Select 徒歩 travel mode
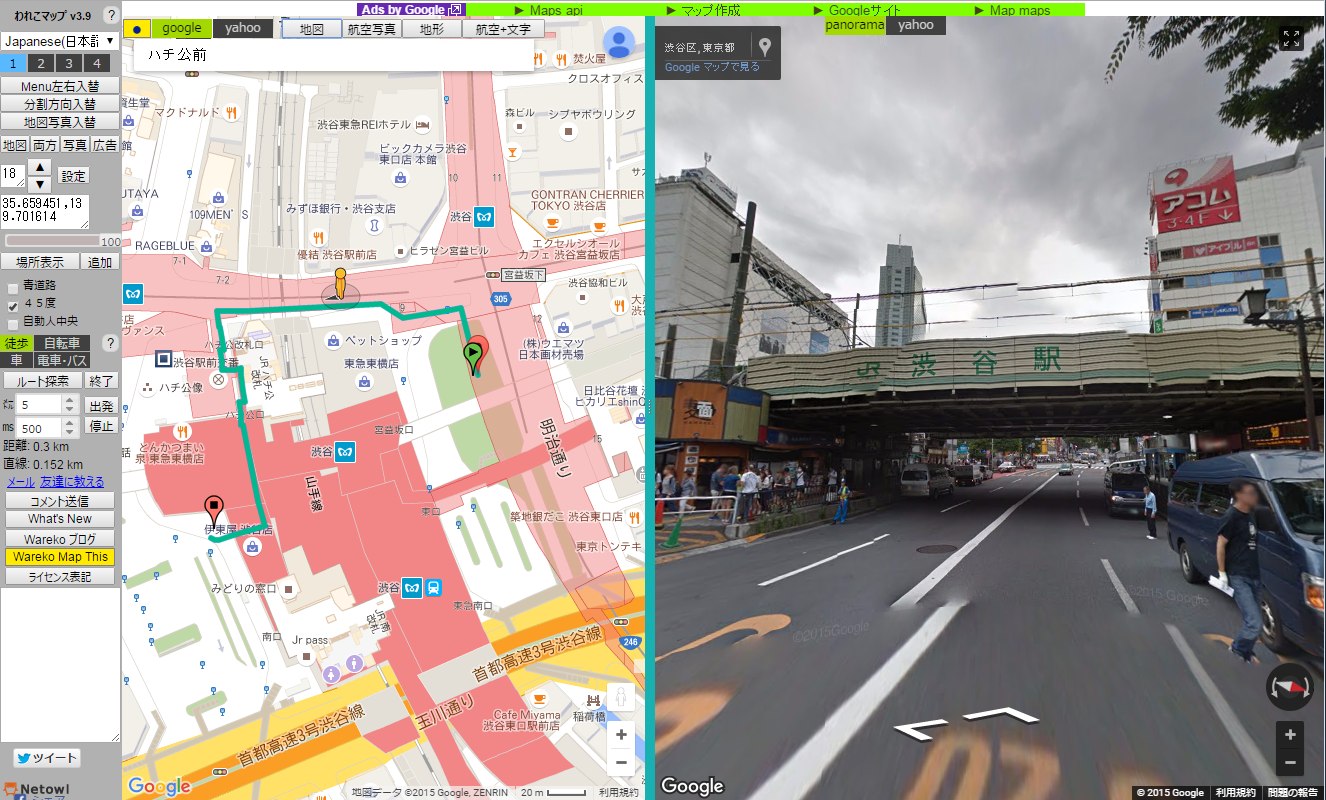 pos(16,343)
